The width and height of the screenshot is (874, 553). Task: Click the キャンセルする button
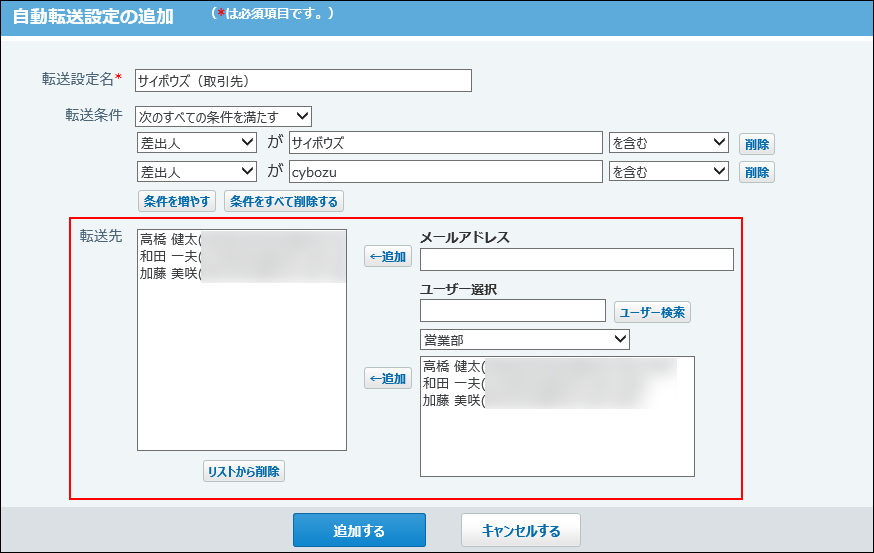[520, 530]
